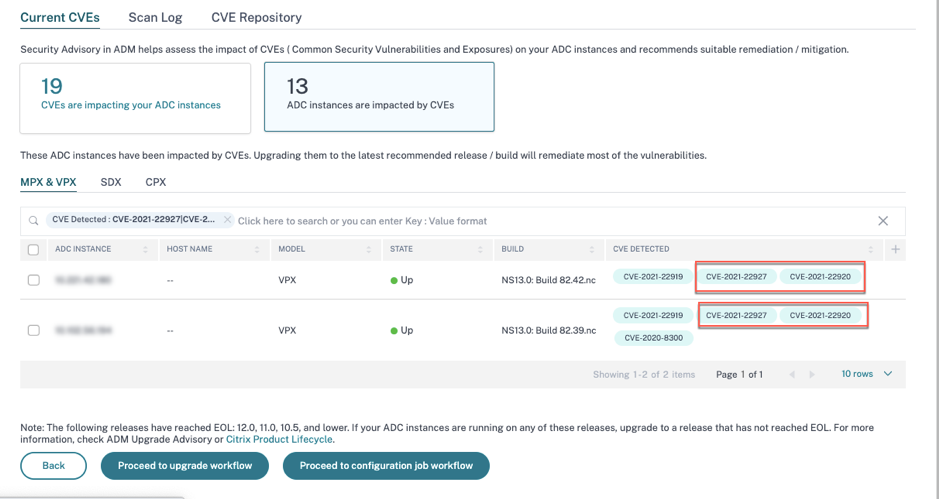Click Up state in Build 82.42.nc row
The height and width of the screenshot is (499, 939).
tap(402, 280)
